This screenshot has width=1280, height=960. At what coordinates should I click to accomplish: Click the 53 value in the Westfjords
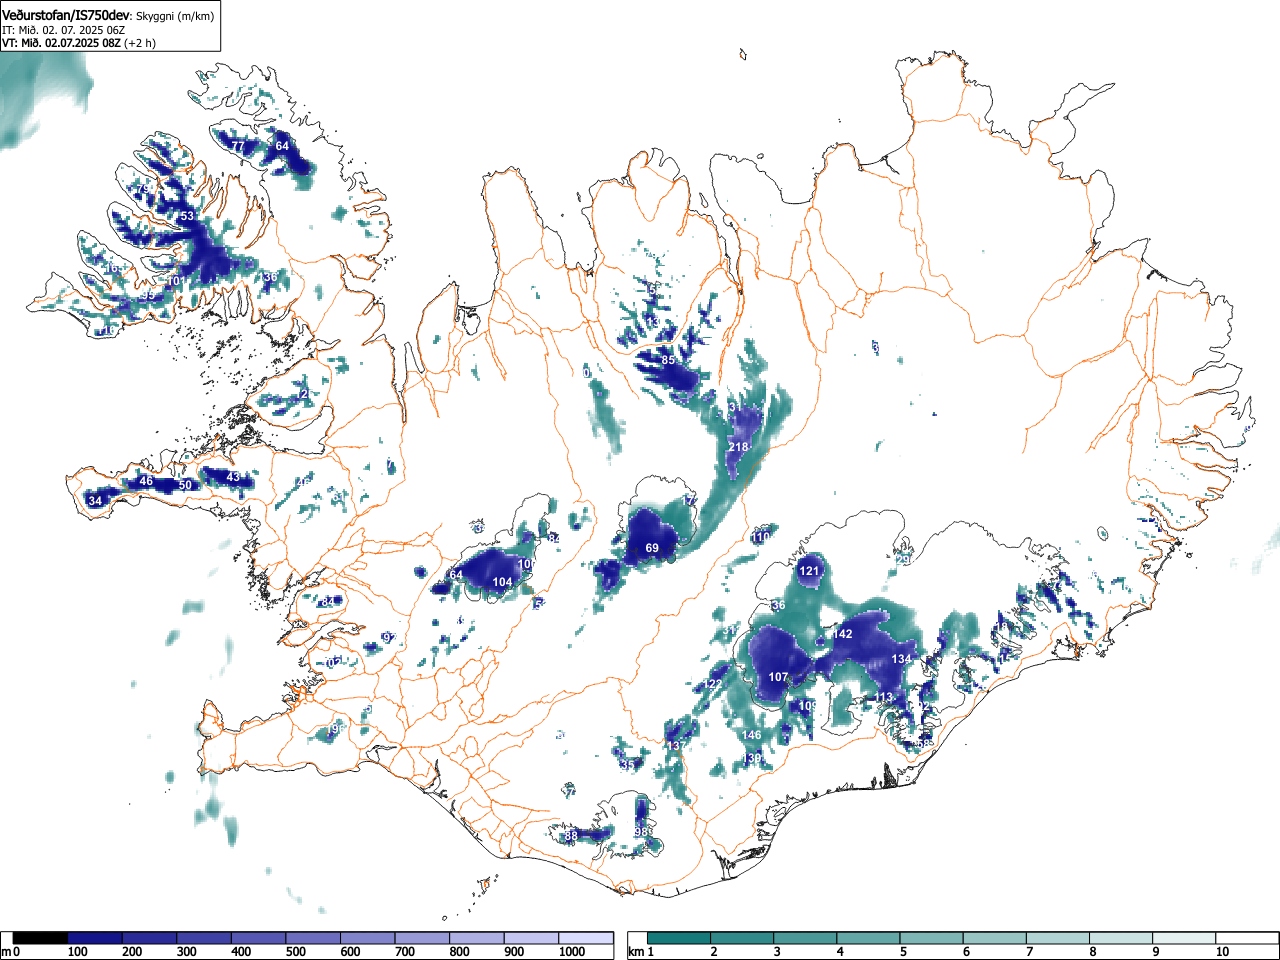pos(187,216)
